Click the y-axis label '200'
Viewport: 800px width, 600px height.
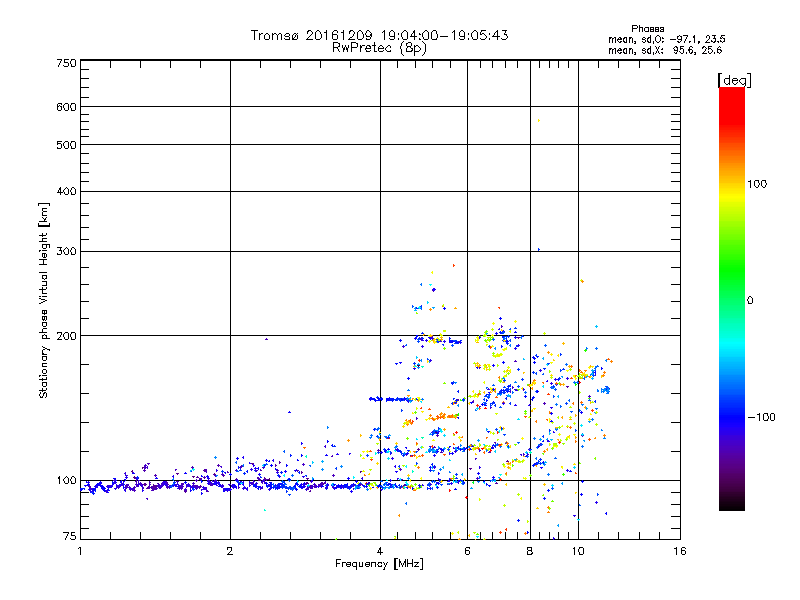(66, 336)
